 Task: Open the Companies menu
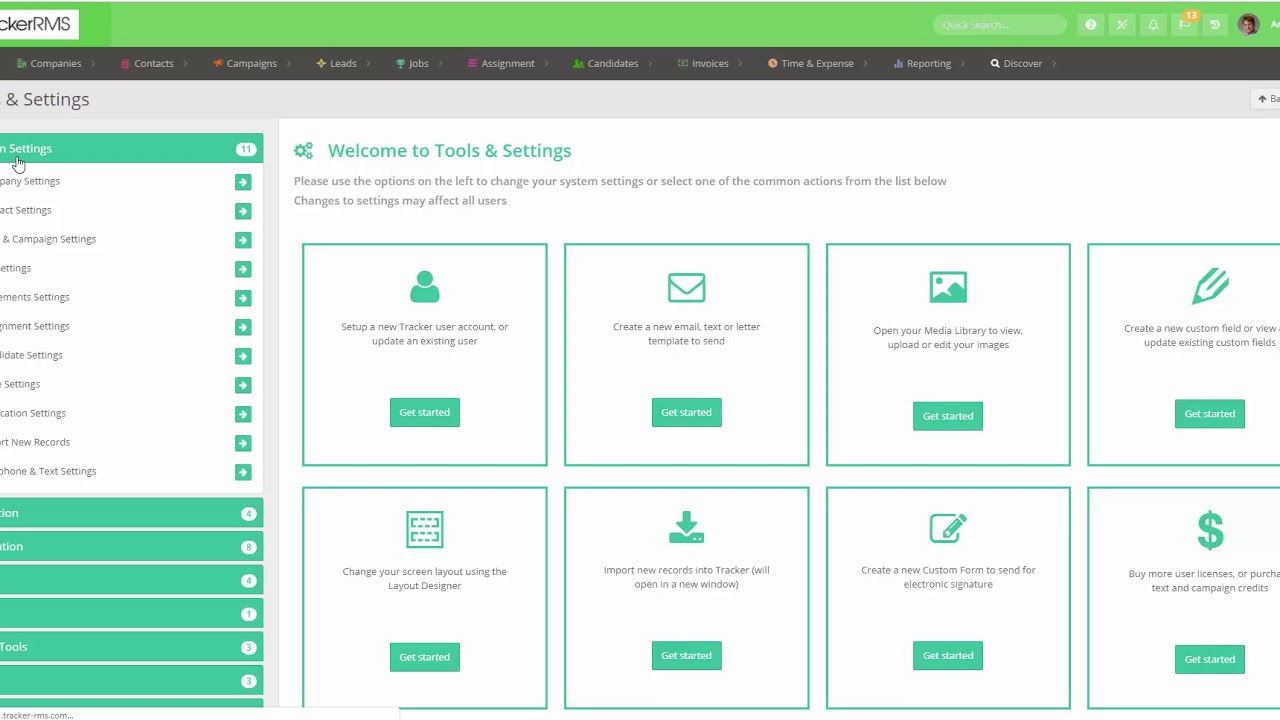point(56,63)
